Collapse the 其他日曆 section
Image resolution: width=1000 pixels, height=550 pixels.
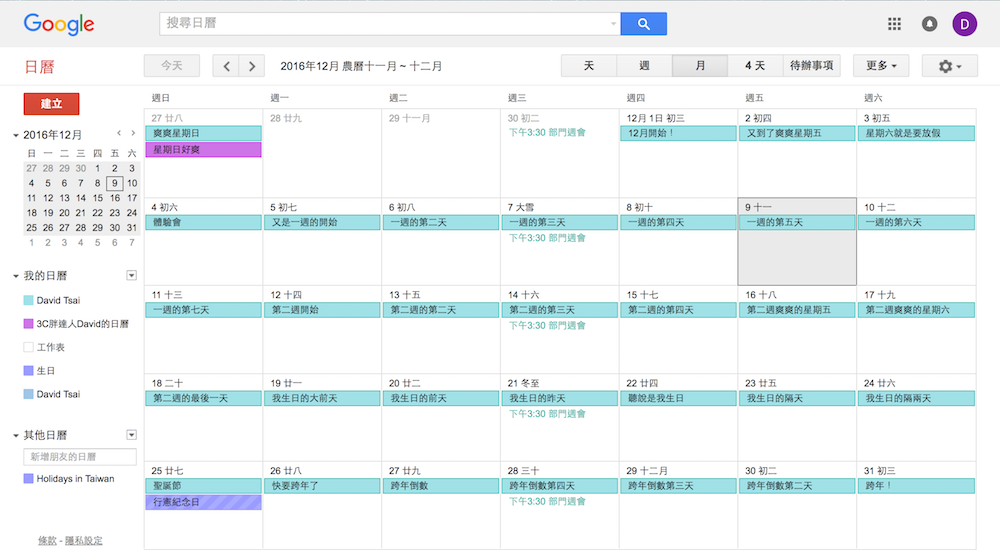16,436
